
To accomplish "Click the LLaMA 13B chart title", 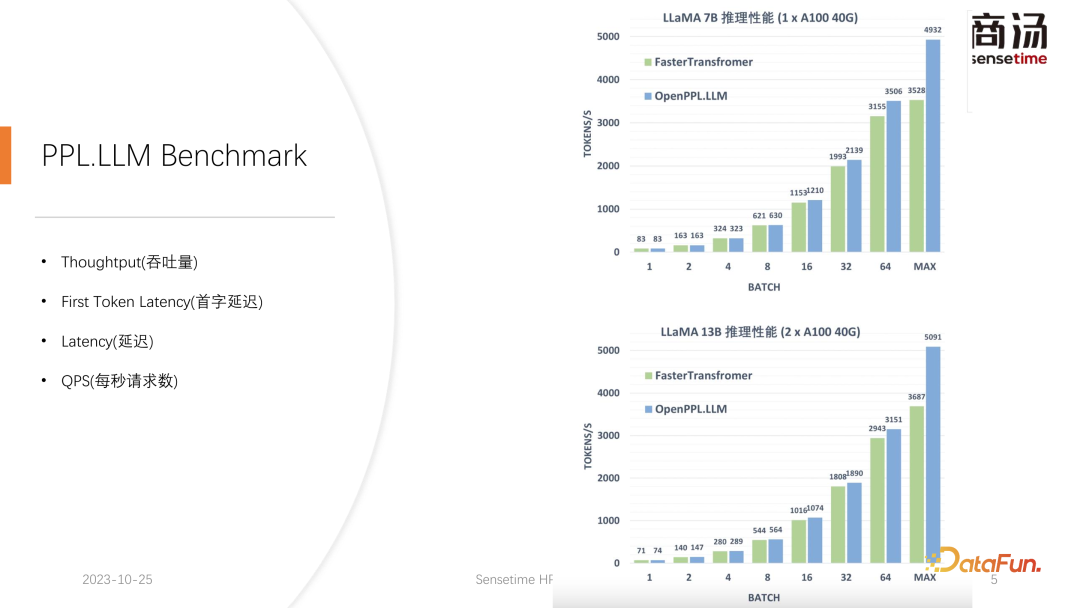I will coord(760,332).
